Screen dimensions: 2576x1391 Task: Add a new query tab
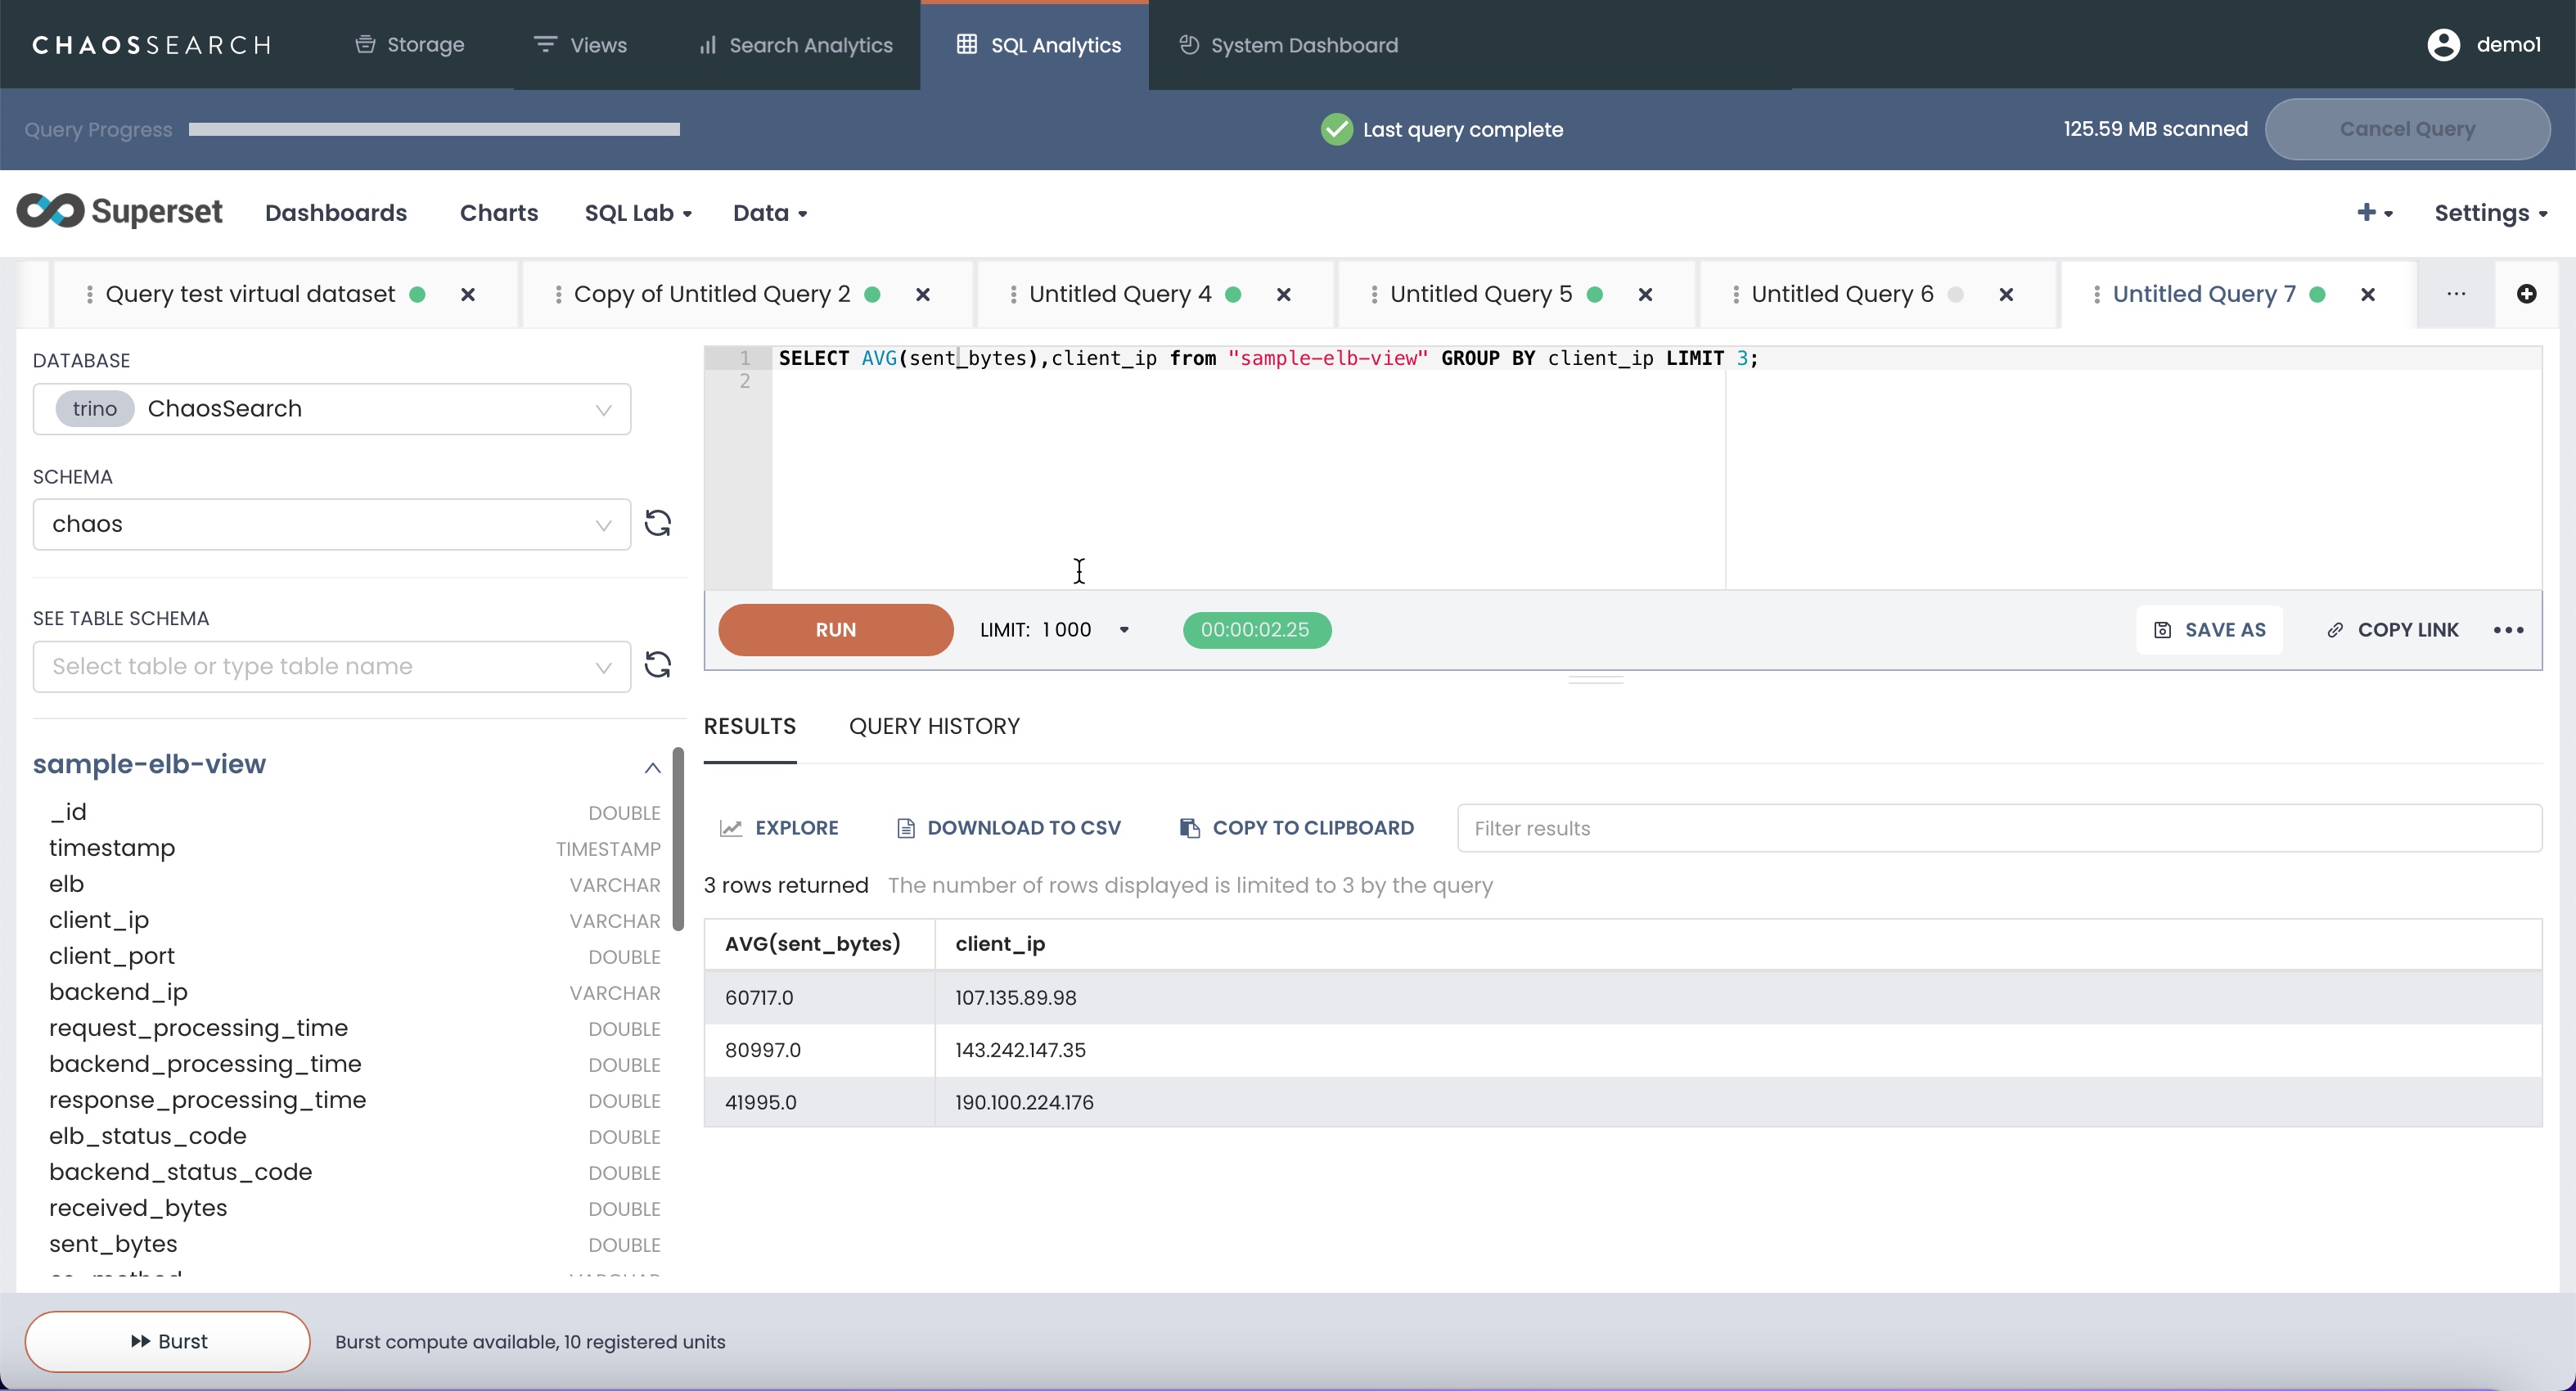pos(2526,294)
